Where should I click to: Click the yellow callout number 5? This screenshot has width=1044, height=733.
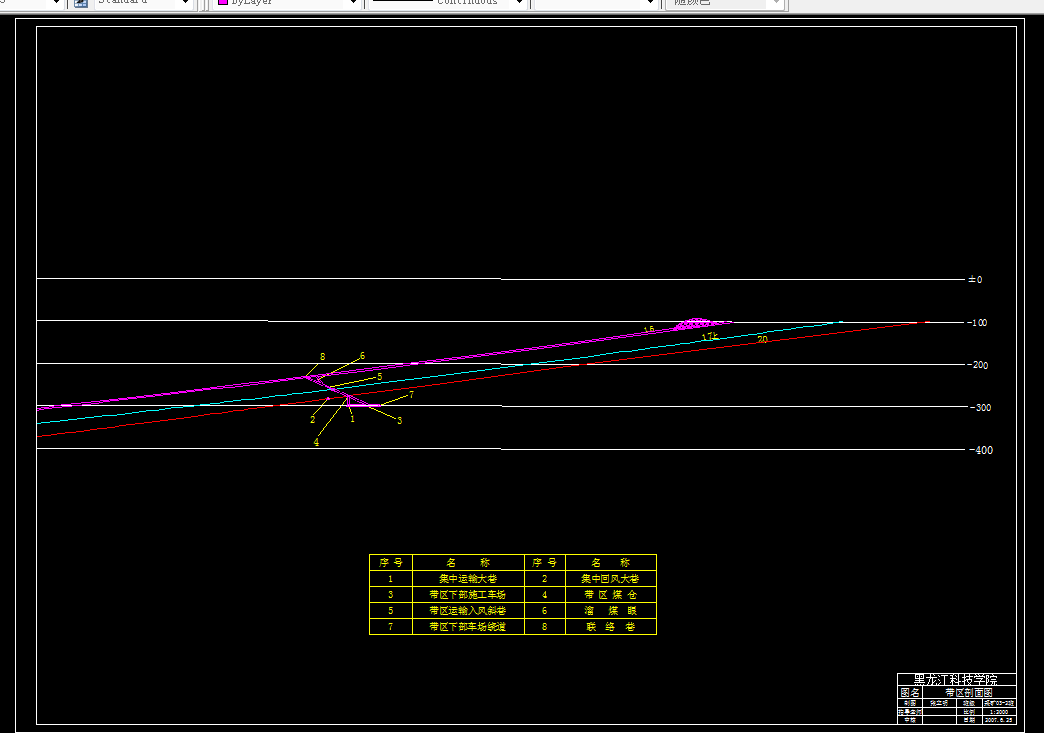click(380, 377)
